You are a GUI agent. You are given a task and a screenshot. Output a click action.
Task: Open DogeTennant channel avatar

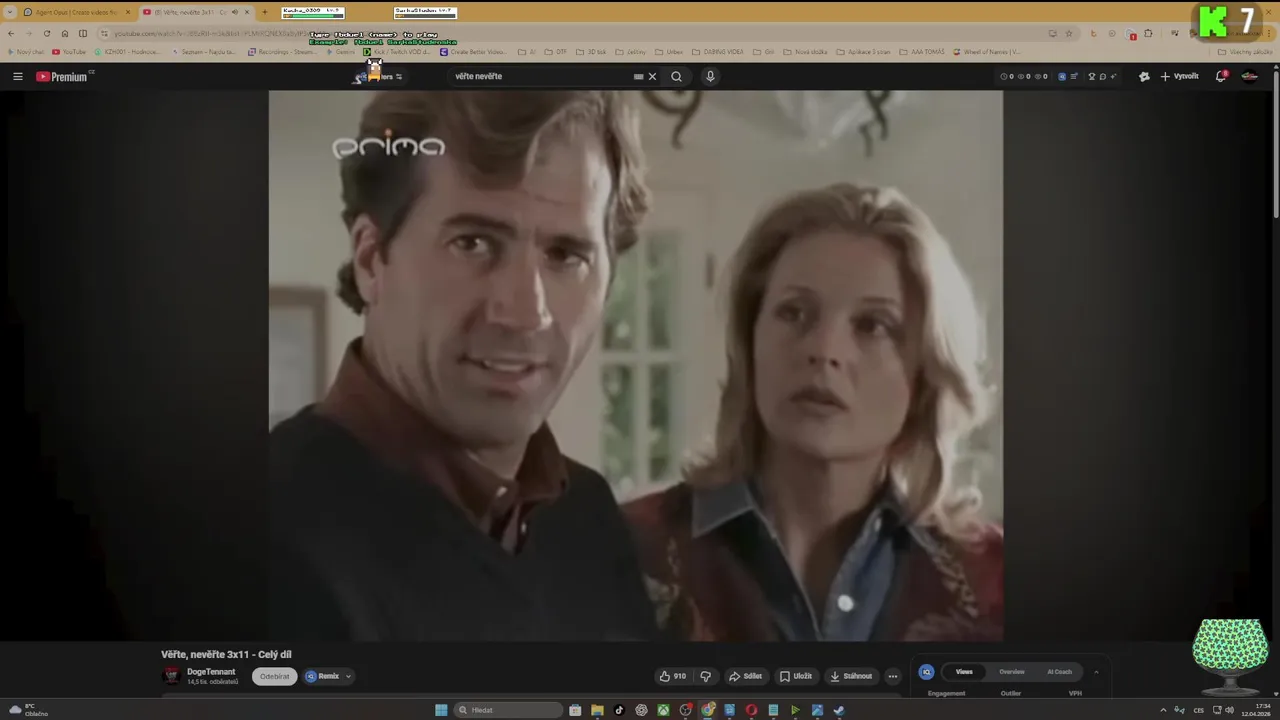(172, 676)
